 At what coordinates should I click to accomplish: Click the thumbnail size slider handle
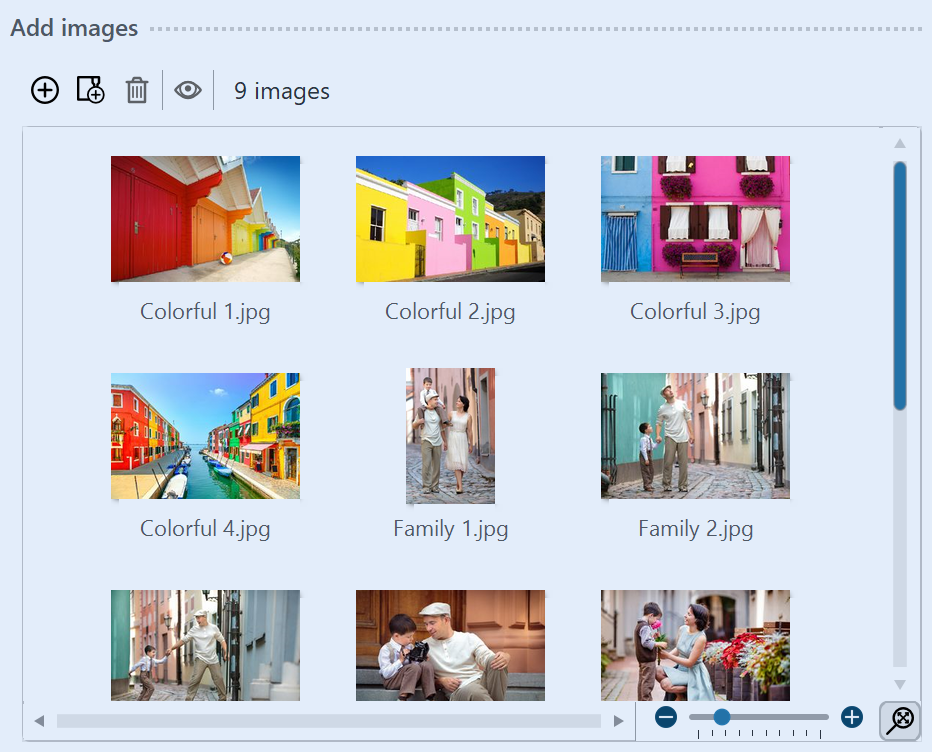pyautogui.click(x=721, y=717)
